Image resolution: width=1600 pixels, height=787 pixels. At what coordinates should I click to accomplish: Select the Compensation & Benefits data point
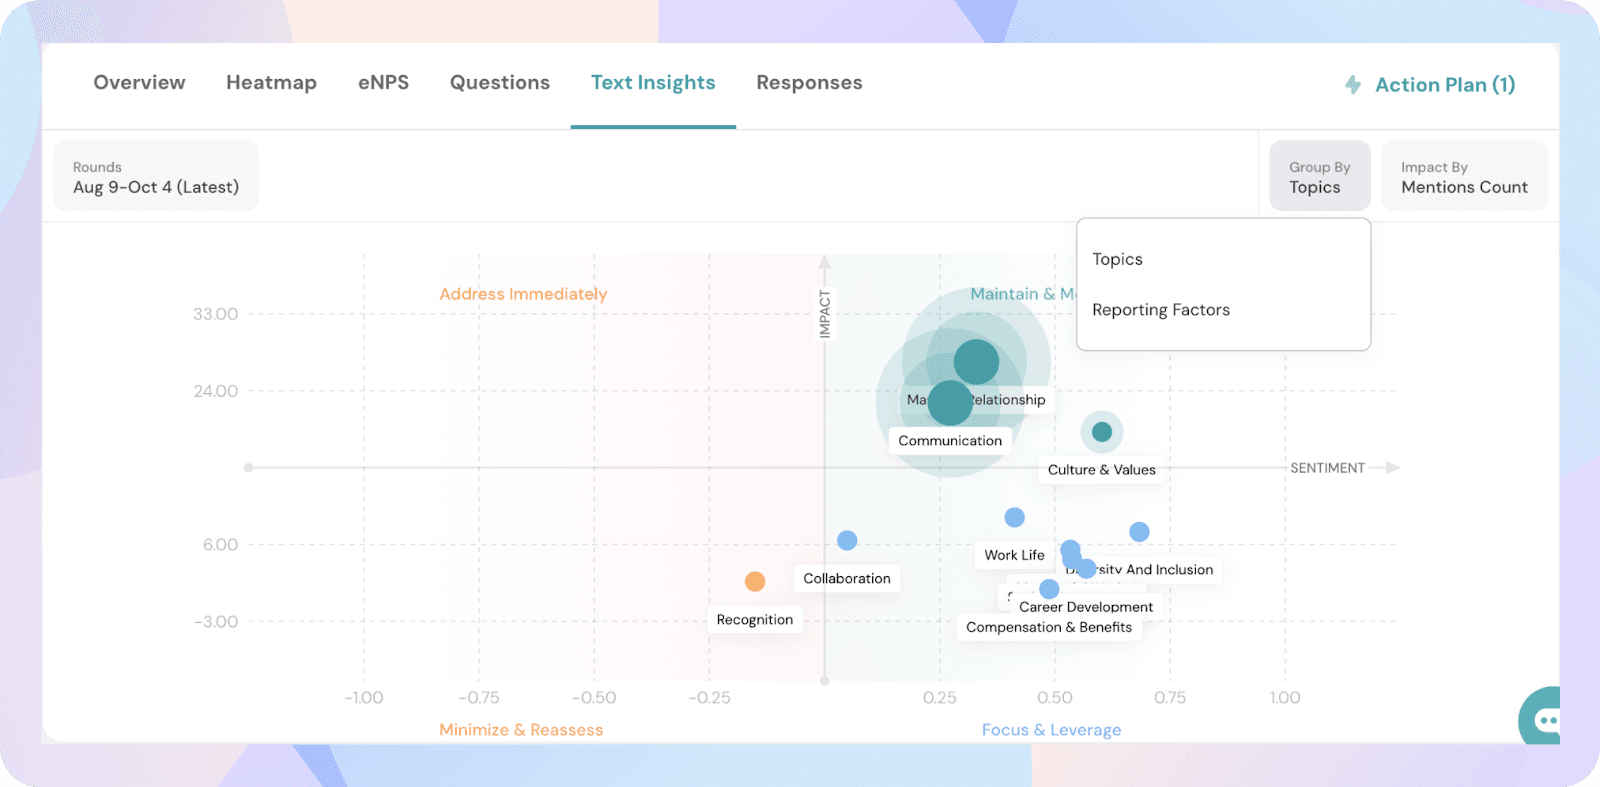coord(1049,589)
